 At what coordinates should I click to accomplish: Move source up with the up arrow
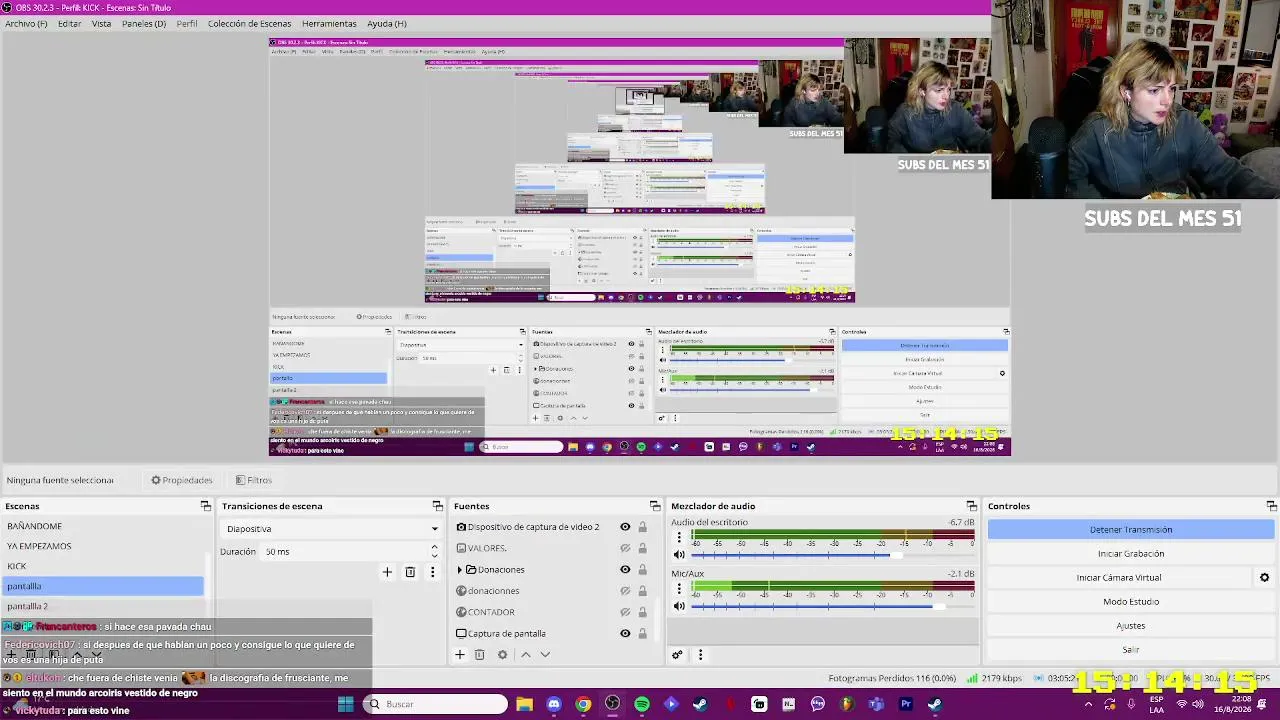[x=525, y=655]
